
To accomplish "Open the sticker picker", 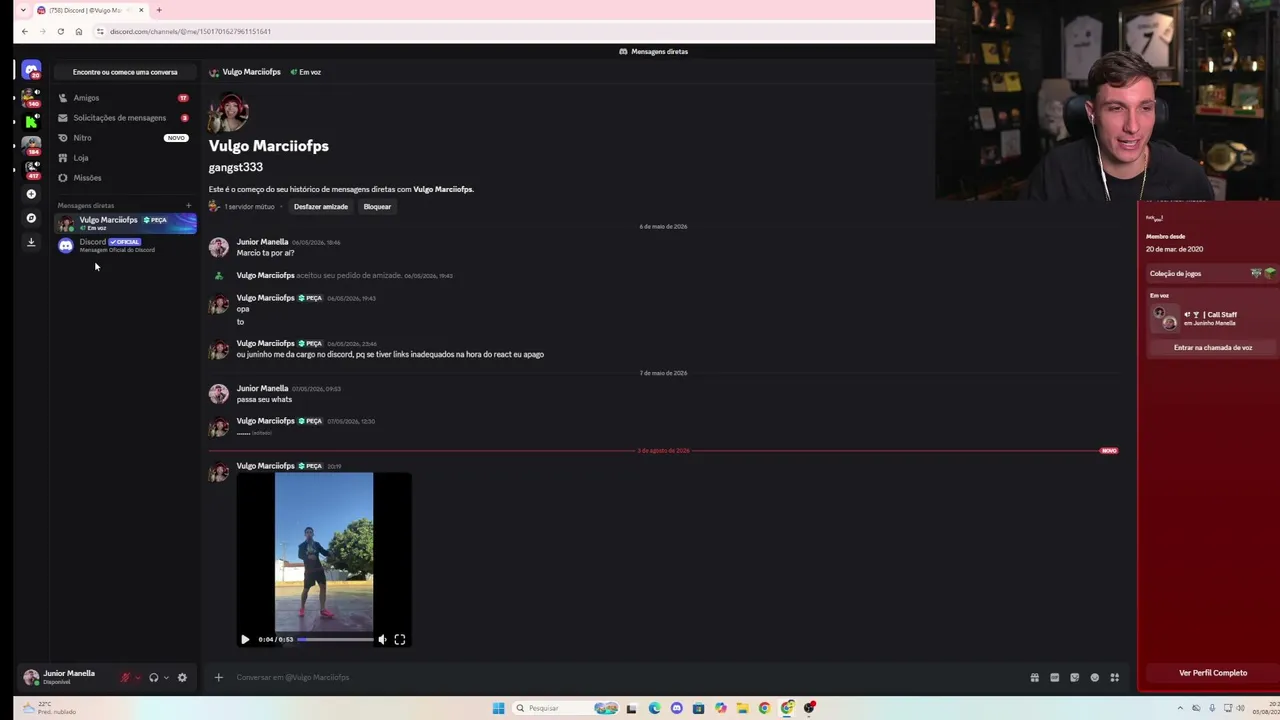I will [x=1075, y=677].
